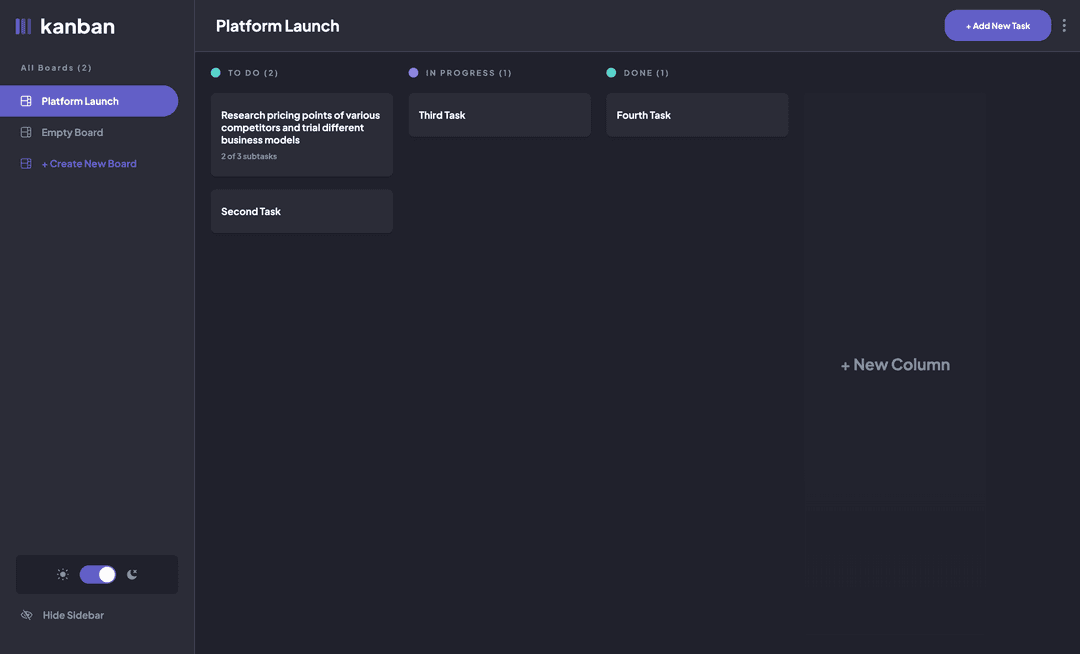Select the Platform Launch board
Viewport: 1080px width, 654px height.
coord(80,101)
